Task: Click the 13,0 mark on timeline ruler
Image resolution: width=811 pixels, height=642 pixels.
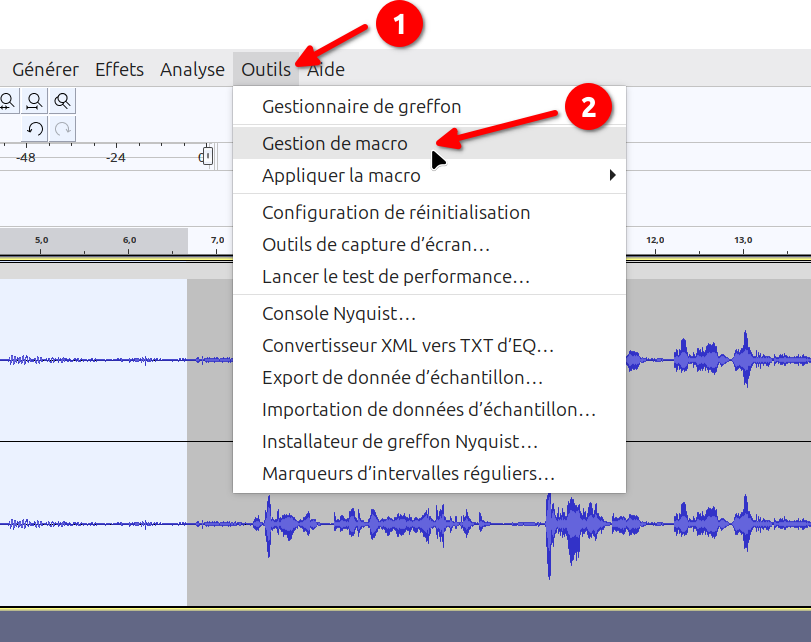Action: (x=743, y=241)
